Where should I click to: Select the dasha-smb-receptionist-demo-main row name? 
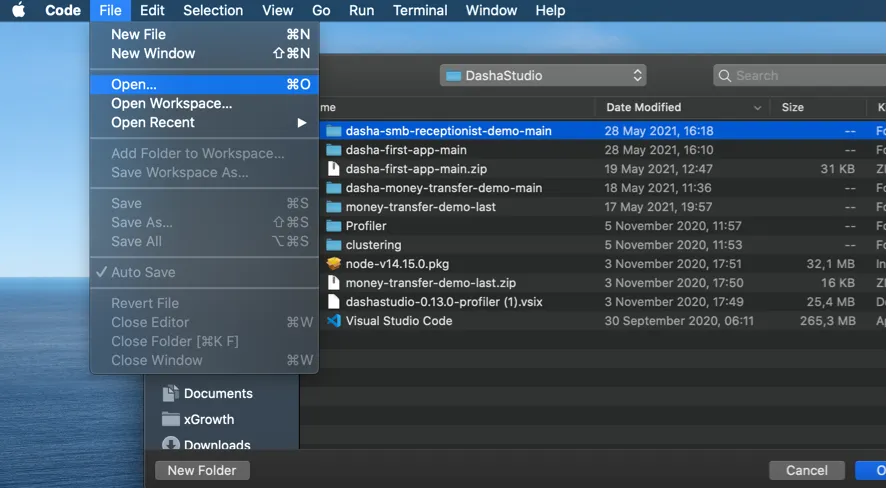click(x=449, y=131)
